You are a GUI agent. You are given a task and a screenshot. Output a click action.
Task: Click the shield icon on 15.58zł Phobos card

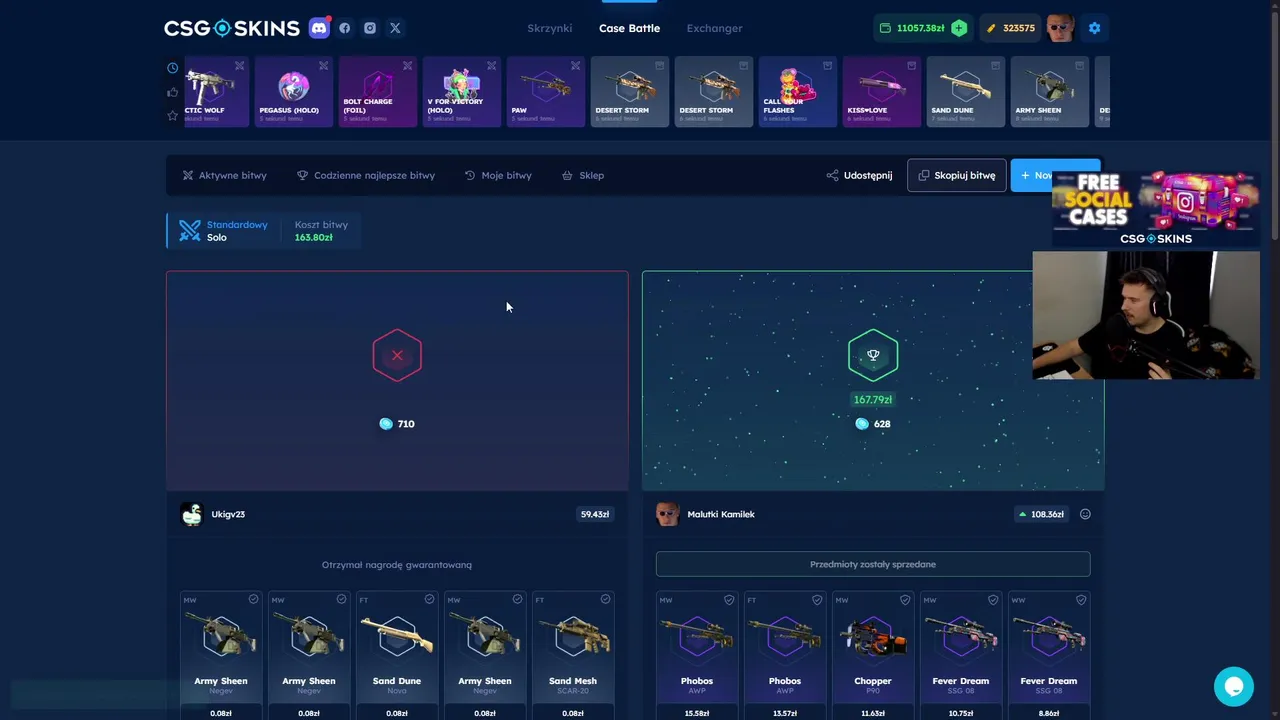729,600
